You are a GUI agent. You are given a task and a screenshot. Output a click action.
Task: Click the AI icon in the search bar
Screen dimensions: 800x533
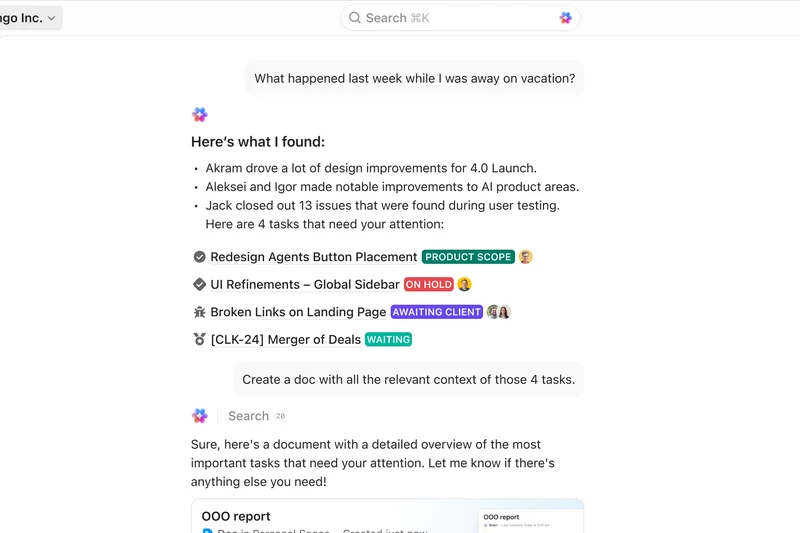(x=566, y=18)
